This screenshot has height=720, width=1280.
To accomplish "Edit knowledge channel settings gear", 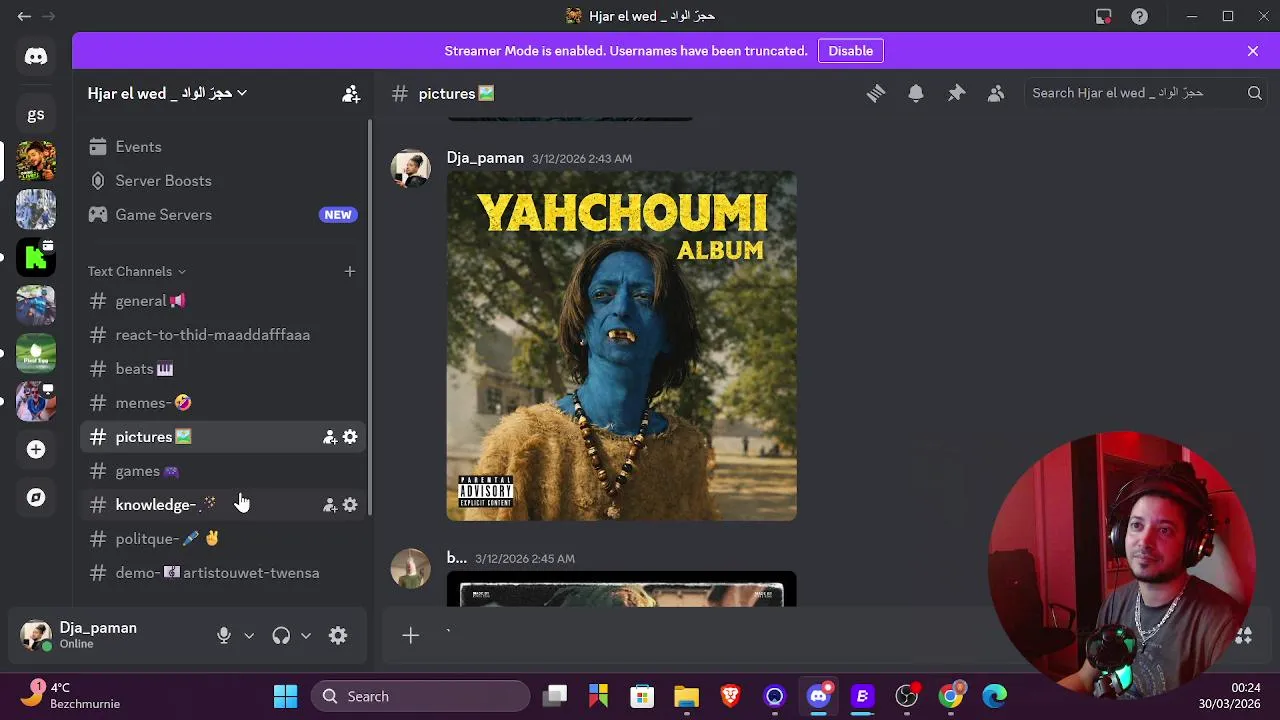I will (350, 505).
